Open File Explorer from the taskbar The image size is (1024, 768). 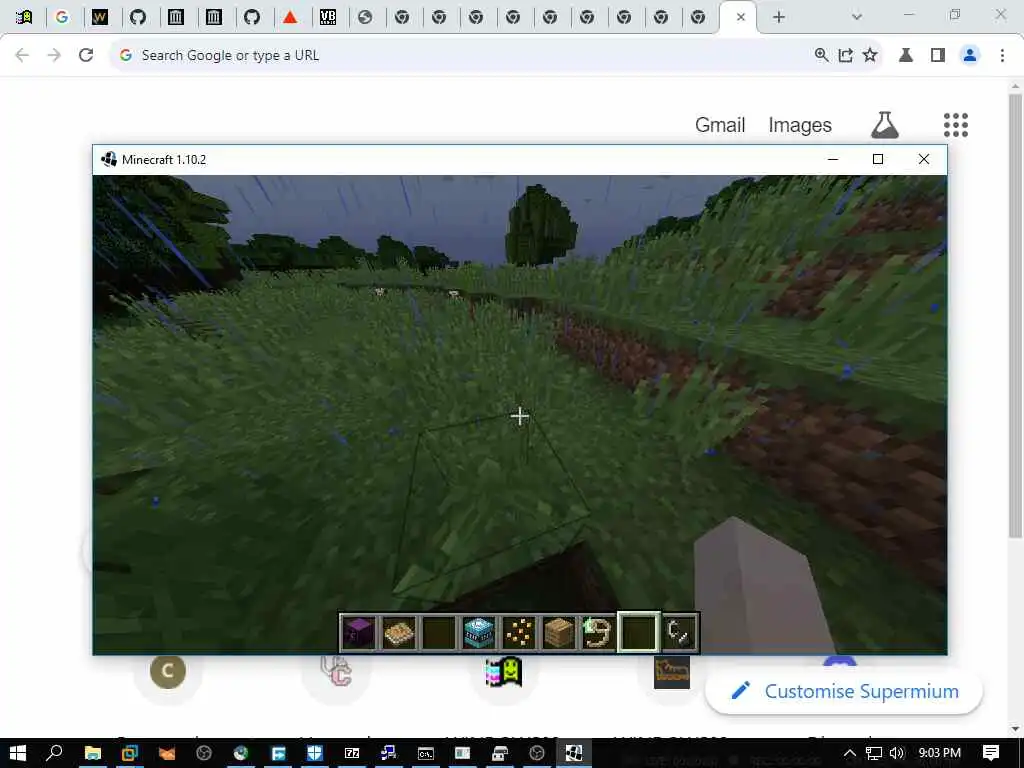click(x=93, y=753)
